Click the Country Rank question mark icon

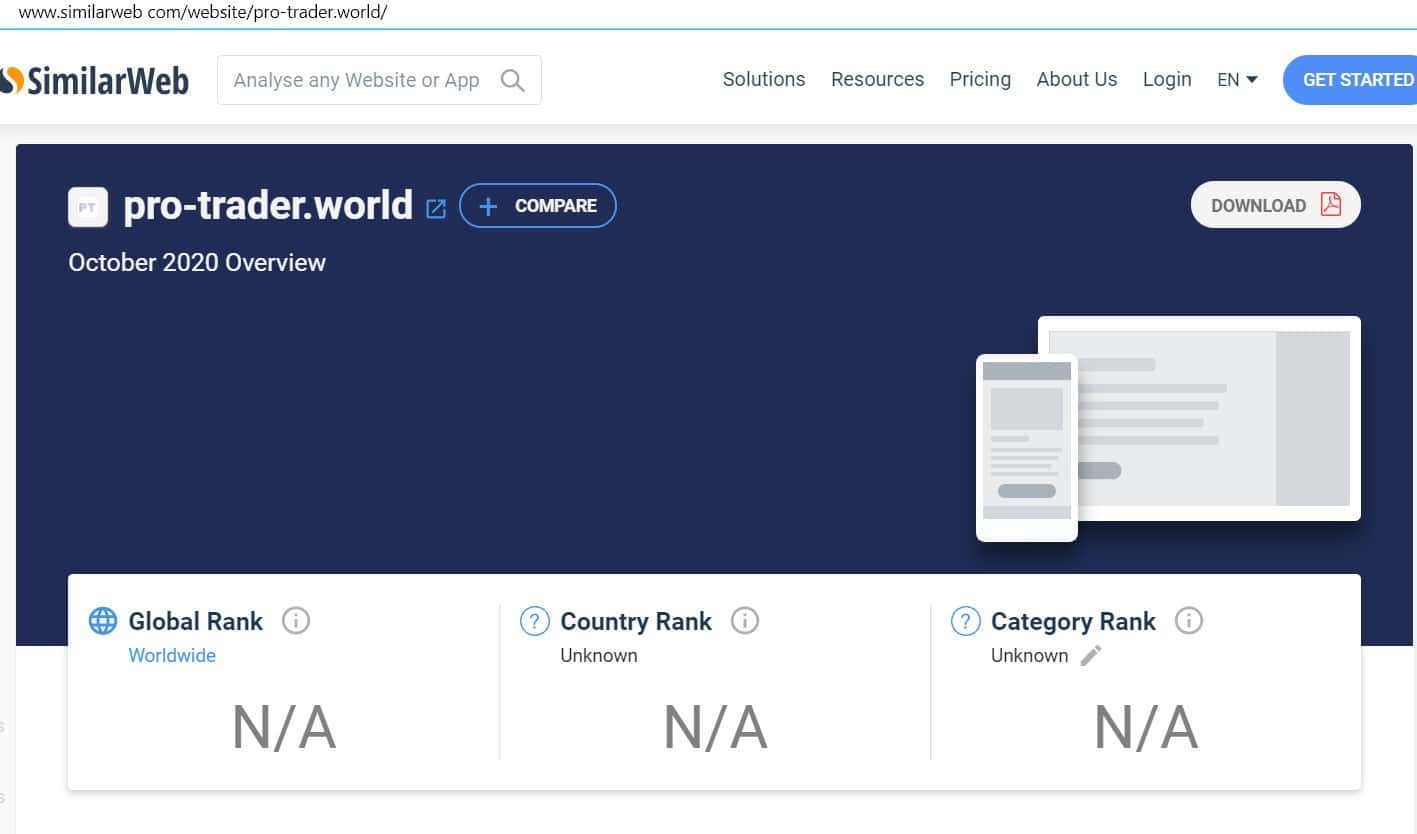pos(535,621)
